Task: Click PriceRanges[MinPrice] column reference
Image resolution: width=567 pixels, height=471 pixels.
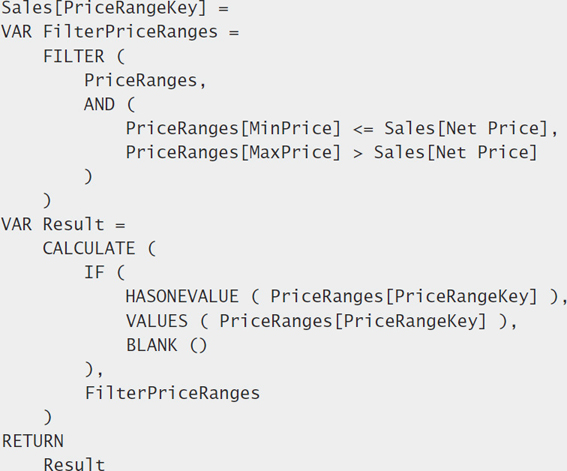Action: tap(233, 128)
